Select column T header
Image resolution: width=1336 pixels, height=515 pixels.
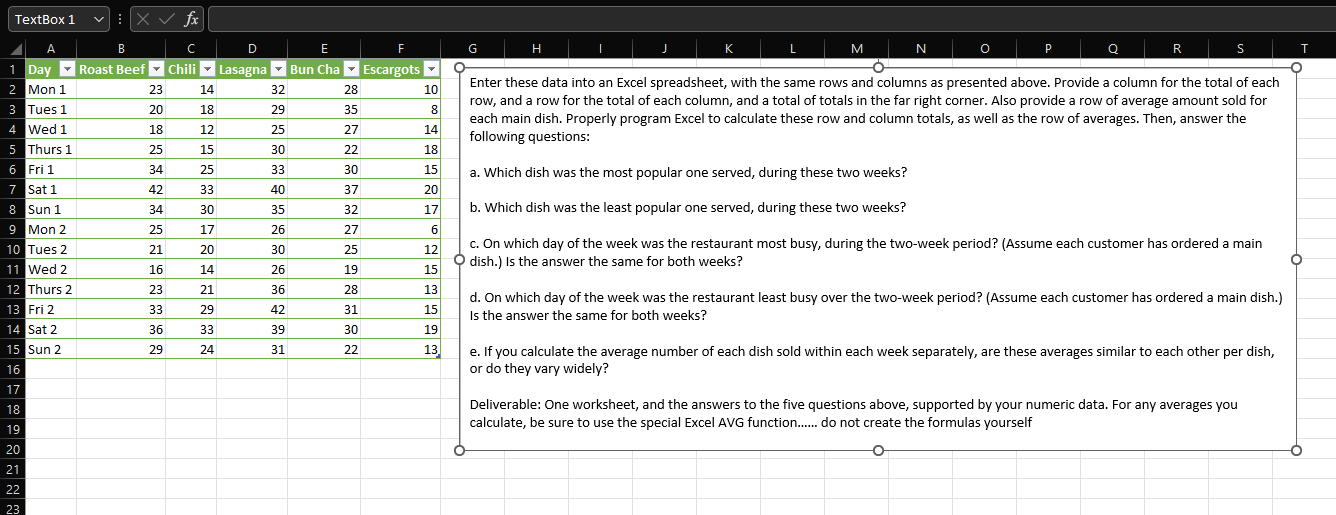click(x=1304, y=48)
